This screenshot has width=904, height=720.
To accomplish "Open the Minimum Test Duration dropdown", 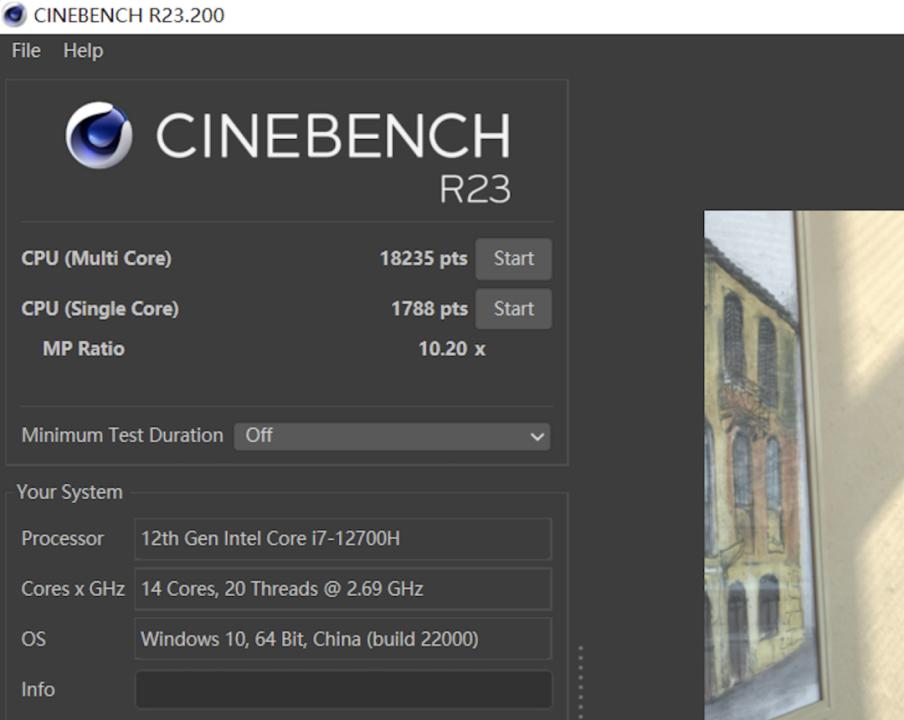I will click(x=391, y=436).
